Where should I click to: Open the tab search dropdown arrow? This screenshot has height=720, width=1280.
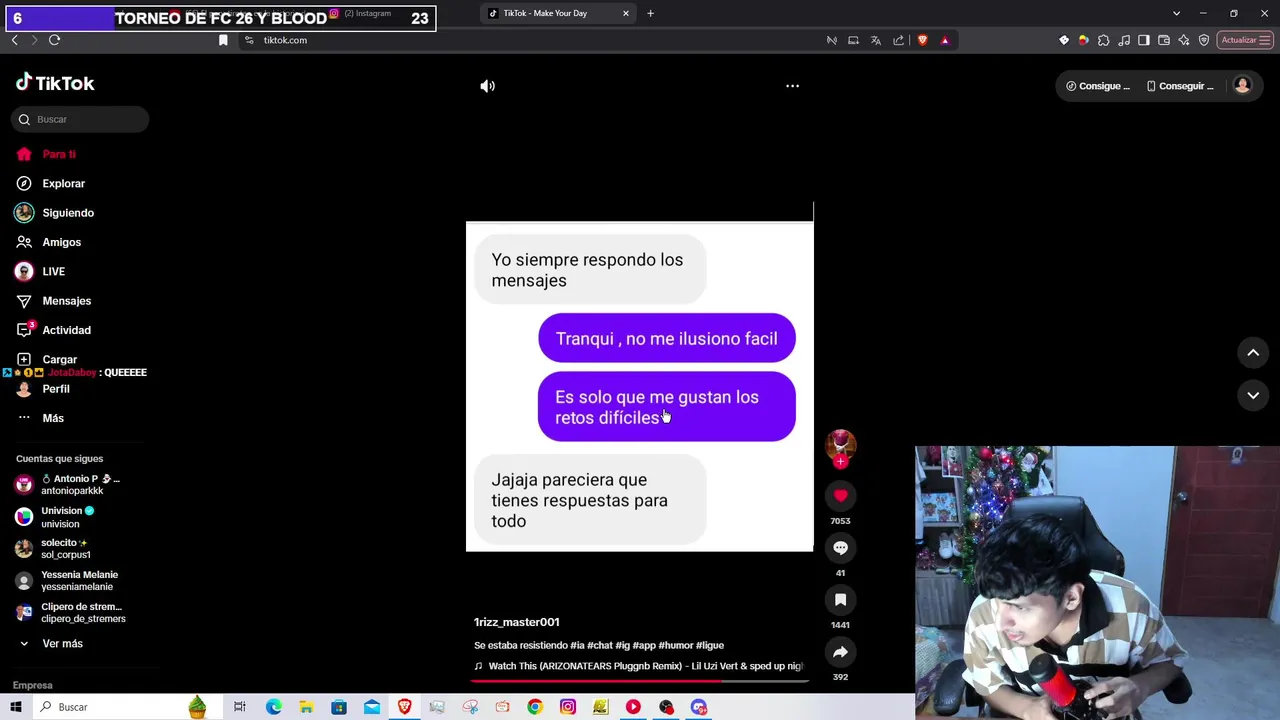coord(1176,13)
